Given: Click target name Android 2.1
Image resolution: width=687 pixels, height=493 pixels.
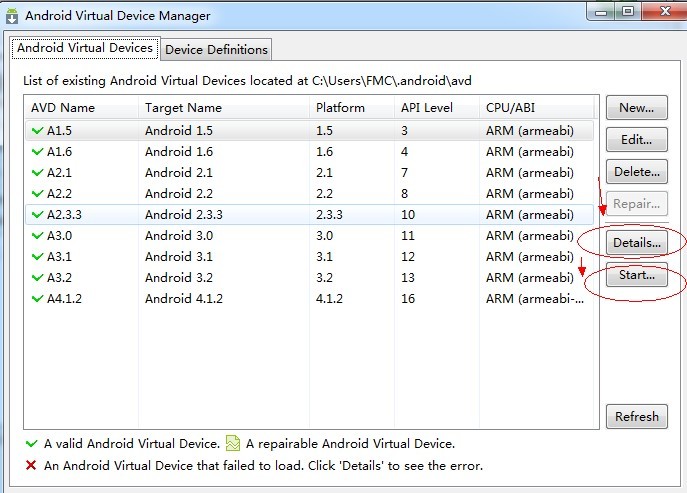Looking at the screenshot, I should point(179,173).
